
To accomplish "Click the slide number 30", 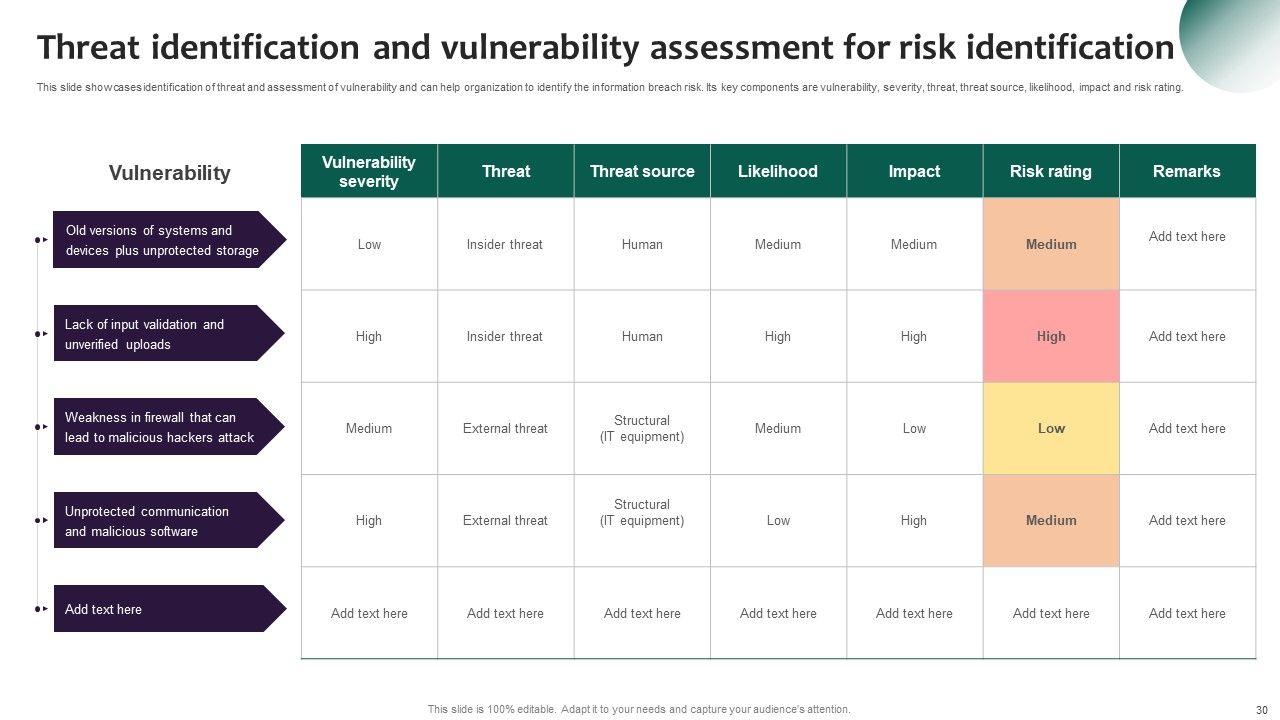I will pos(1261,710).
